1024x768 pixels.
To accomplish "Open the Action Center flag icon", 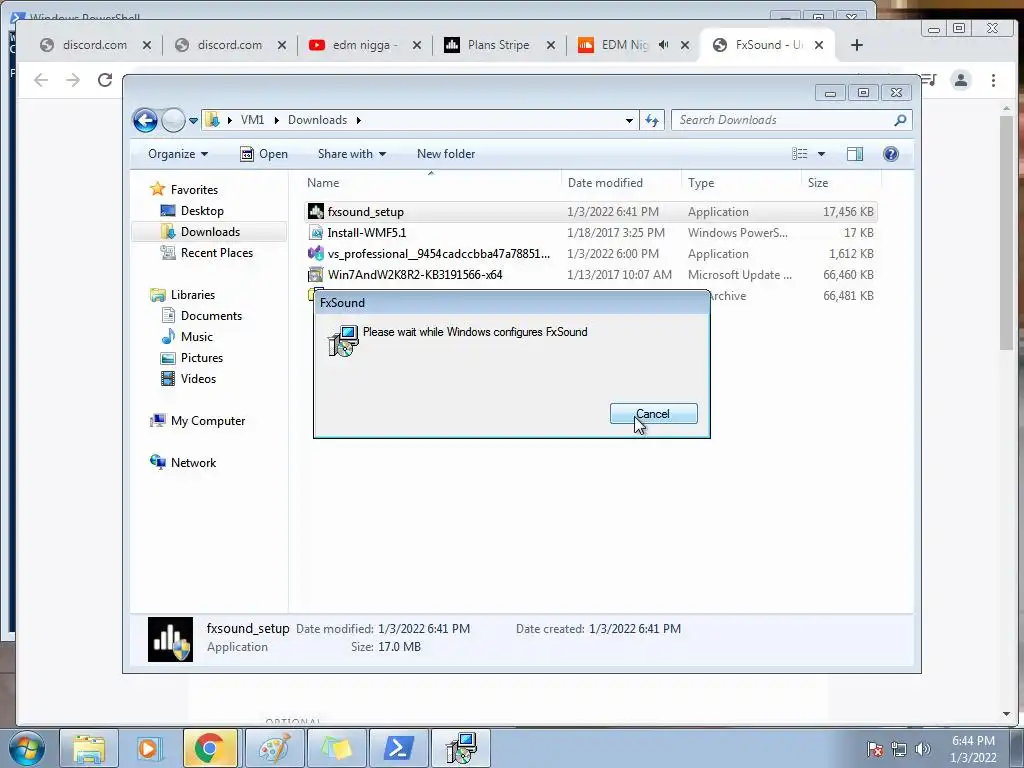I will (875, 750).
